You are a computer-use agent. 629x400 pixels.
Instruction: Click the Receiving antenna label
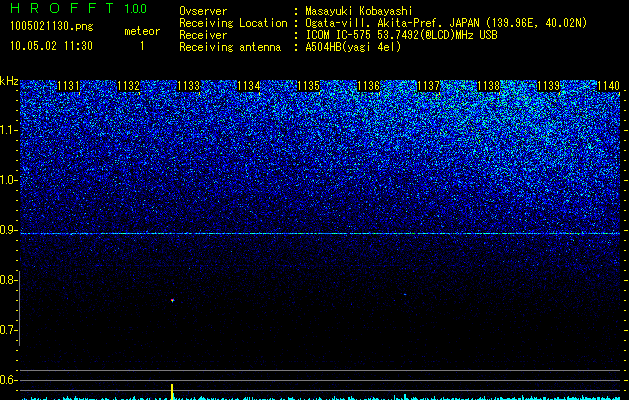[x=230, y=47]
